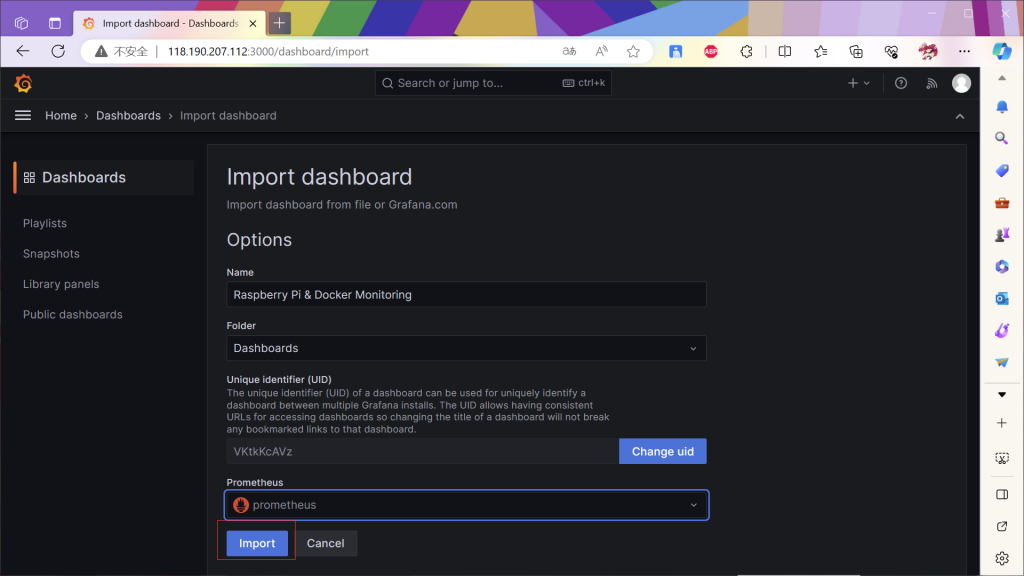This screenshot has height=576, width=1024.
Task: Close the Import dashboard tab
Action: [253, 24]
